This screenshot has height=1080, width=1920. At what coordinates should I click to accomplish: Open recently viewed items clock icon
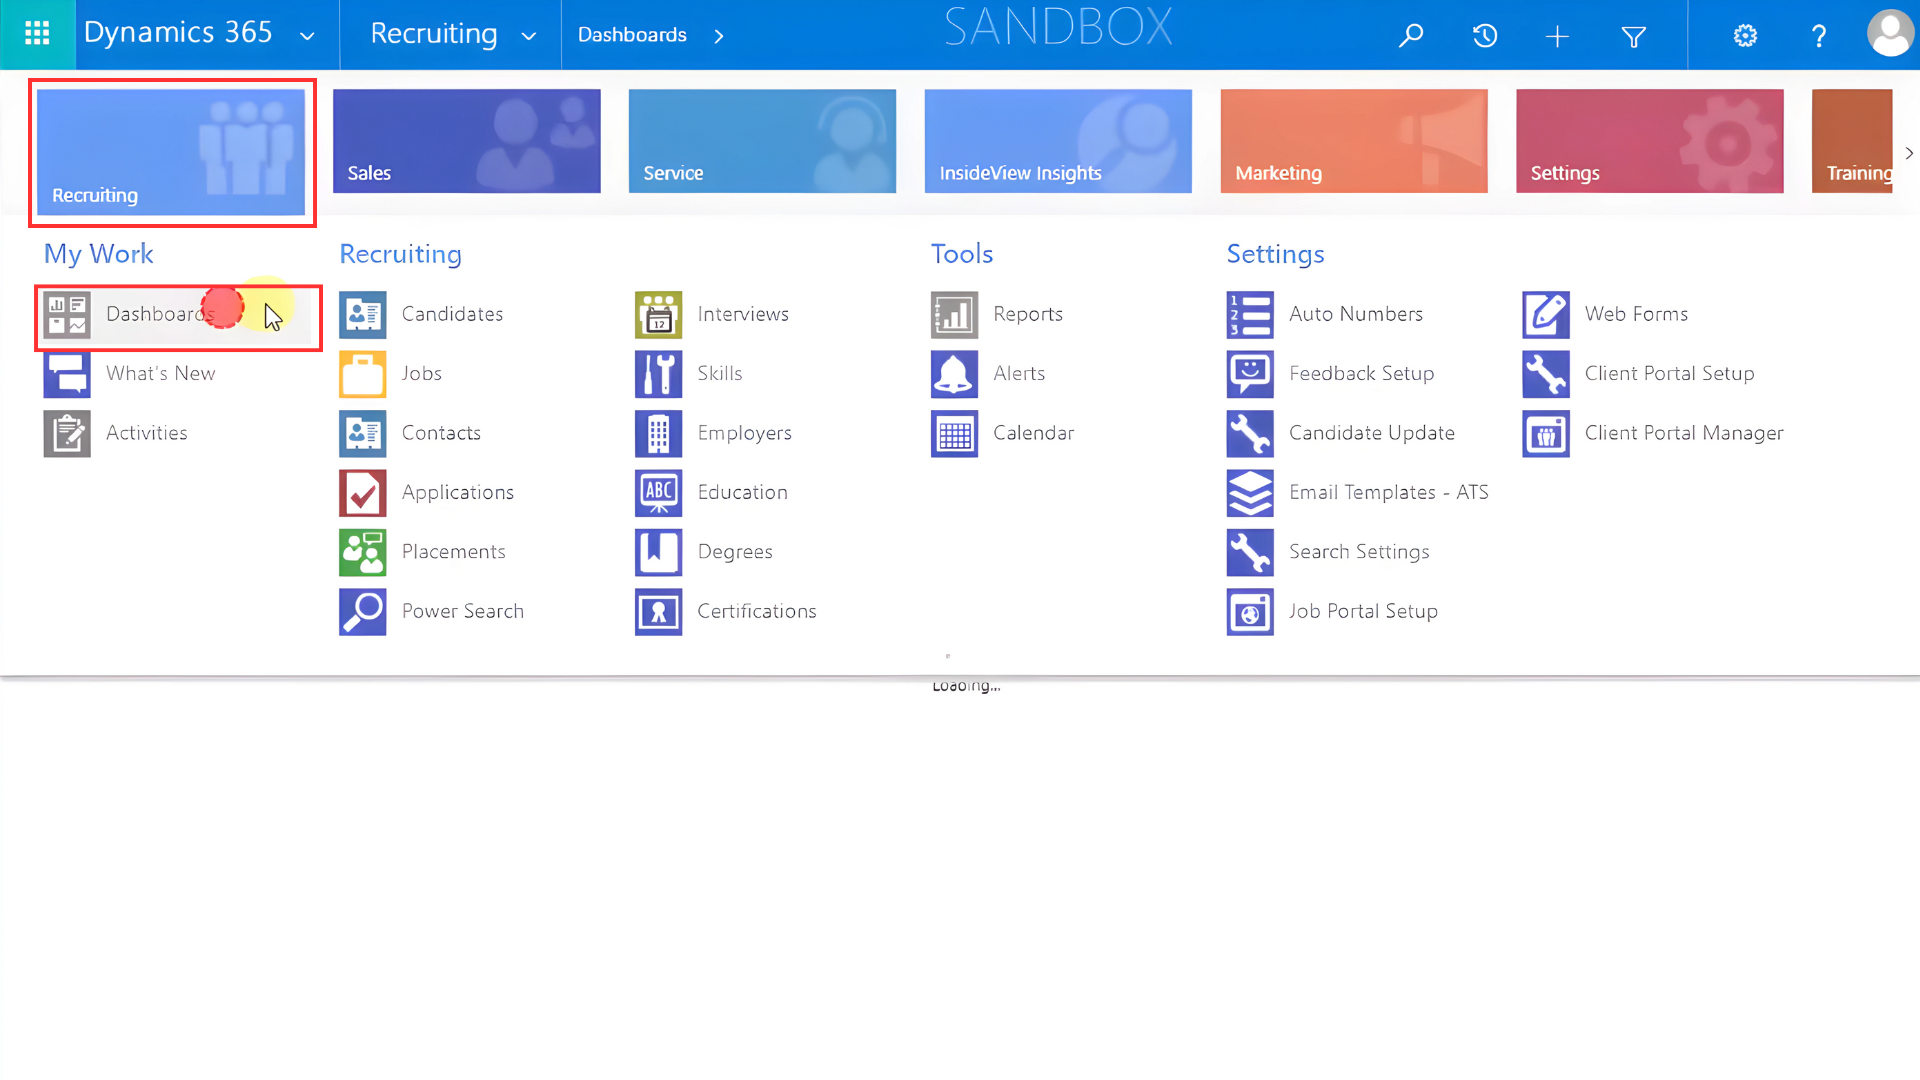coord(1485,36)
